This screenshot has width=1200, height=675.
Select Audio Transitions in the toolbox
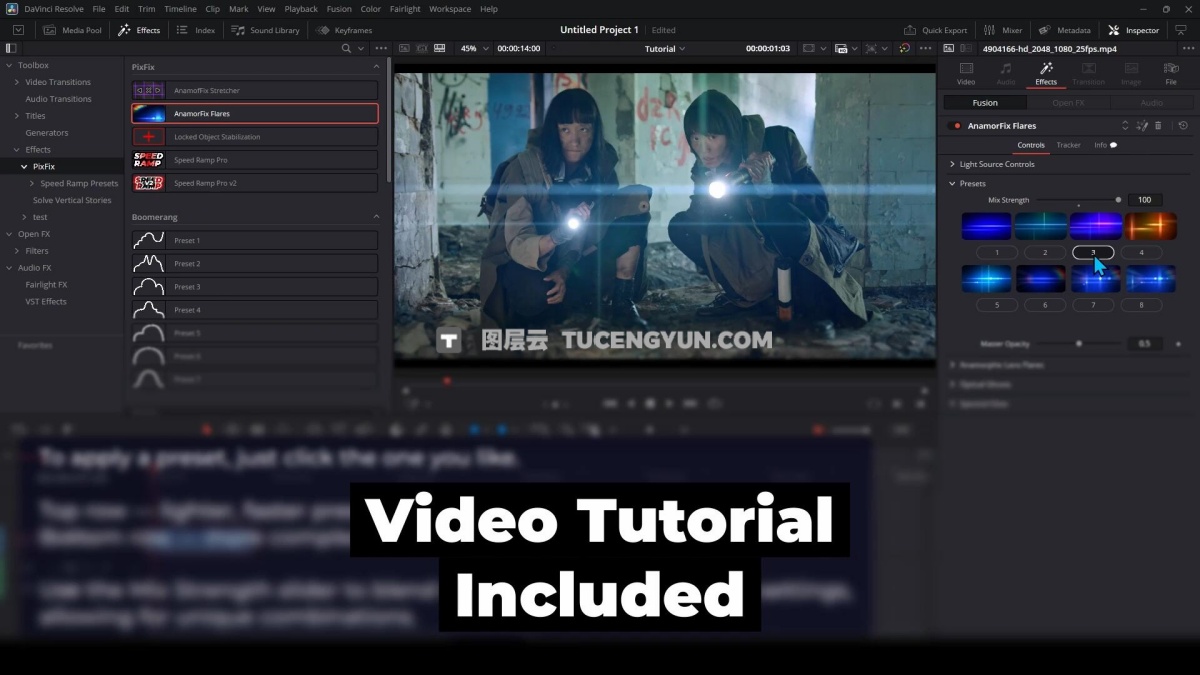pyautogui.click(x=58, y=99)
